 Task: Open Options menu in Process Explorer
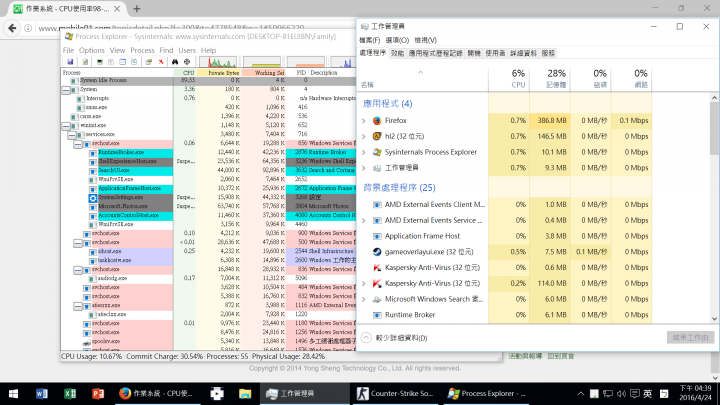[91, 50]
